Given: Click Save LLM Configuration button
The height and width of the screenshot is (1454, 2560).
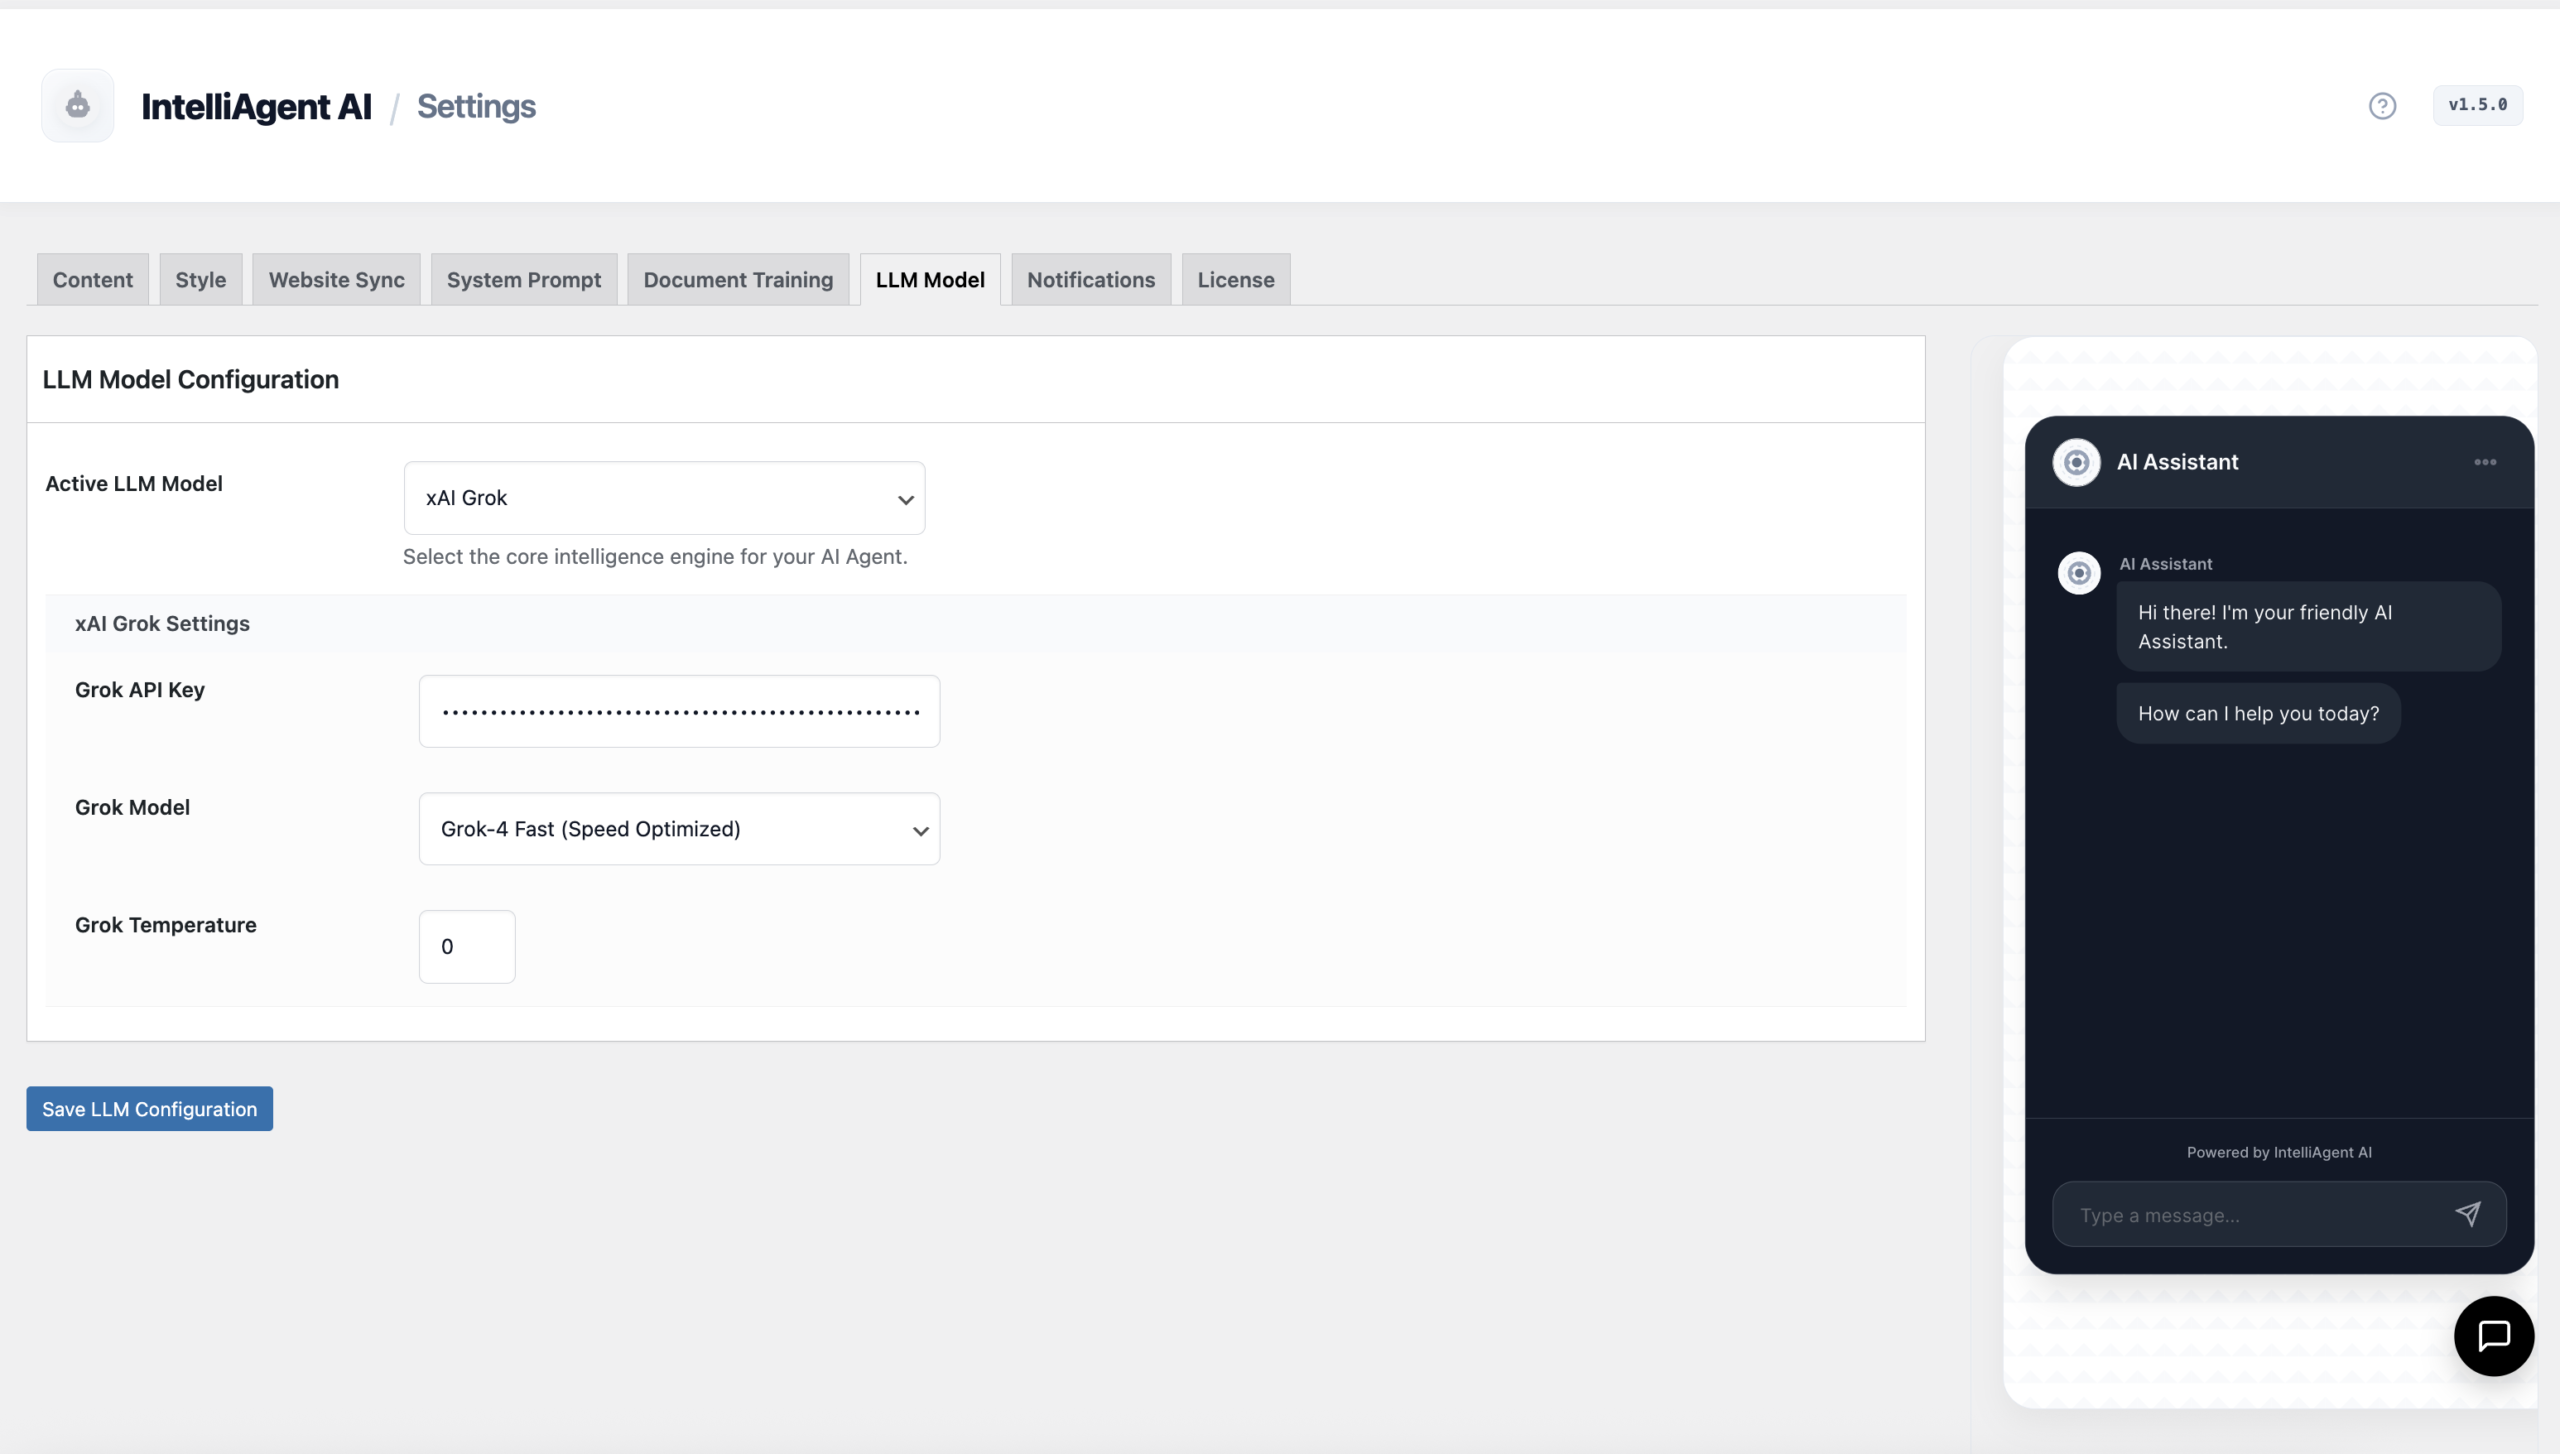Looking at the screenshot, I should tap(150, 1109).
